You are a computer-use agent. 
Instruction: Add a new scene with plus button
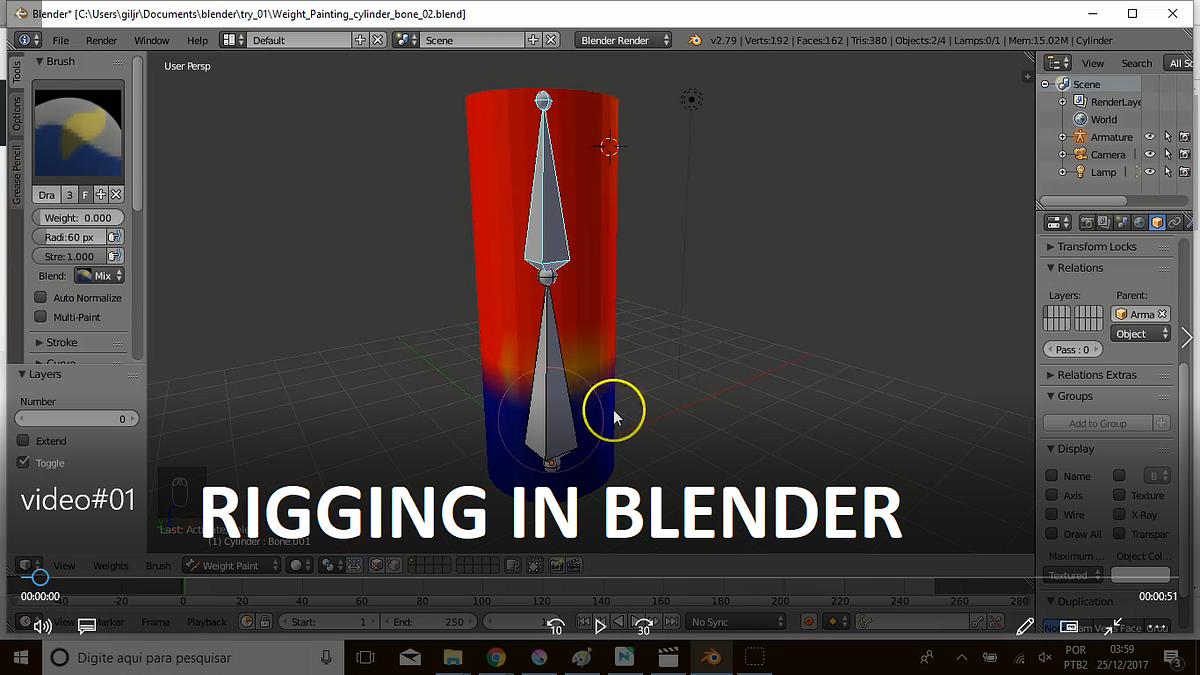tap(533, 40)
